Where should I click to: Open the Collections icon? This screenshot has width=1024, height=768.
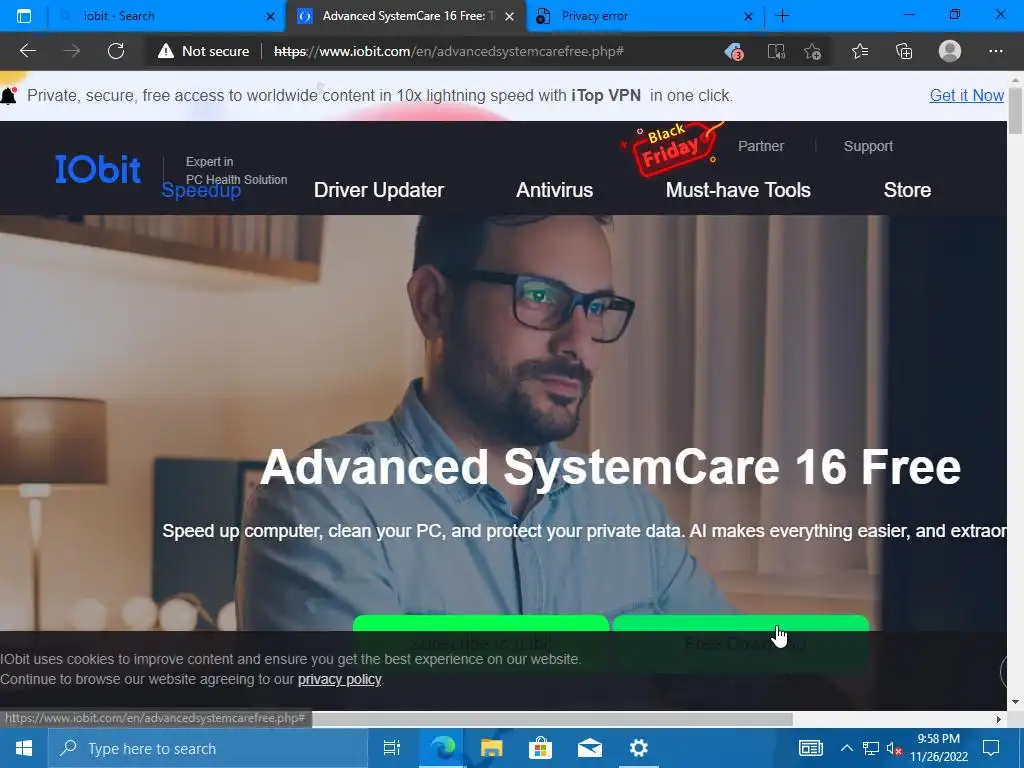(904, 51)
